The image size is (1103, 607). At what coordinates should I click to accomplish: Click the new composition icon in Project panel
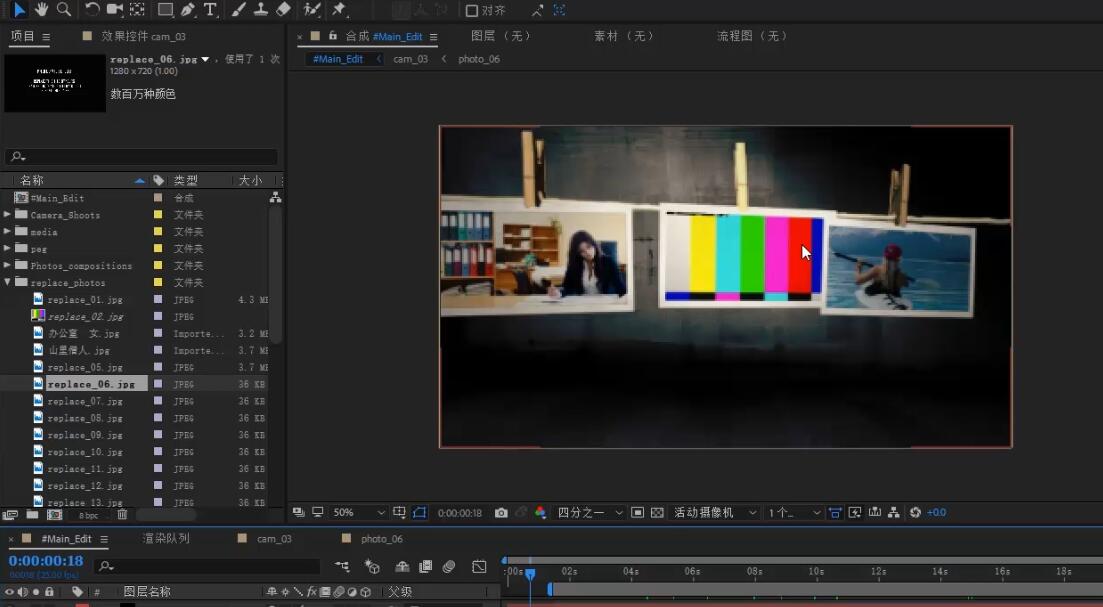click(x=54, y=515)
